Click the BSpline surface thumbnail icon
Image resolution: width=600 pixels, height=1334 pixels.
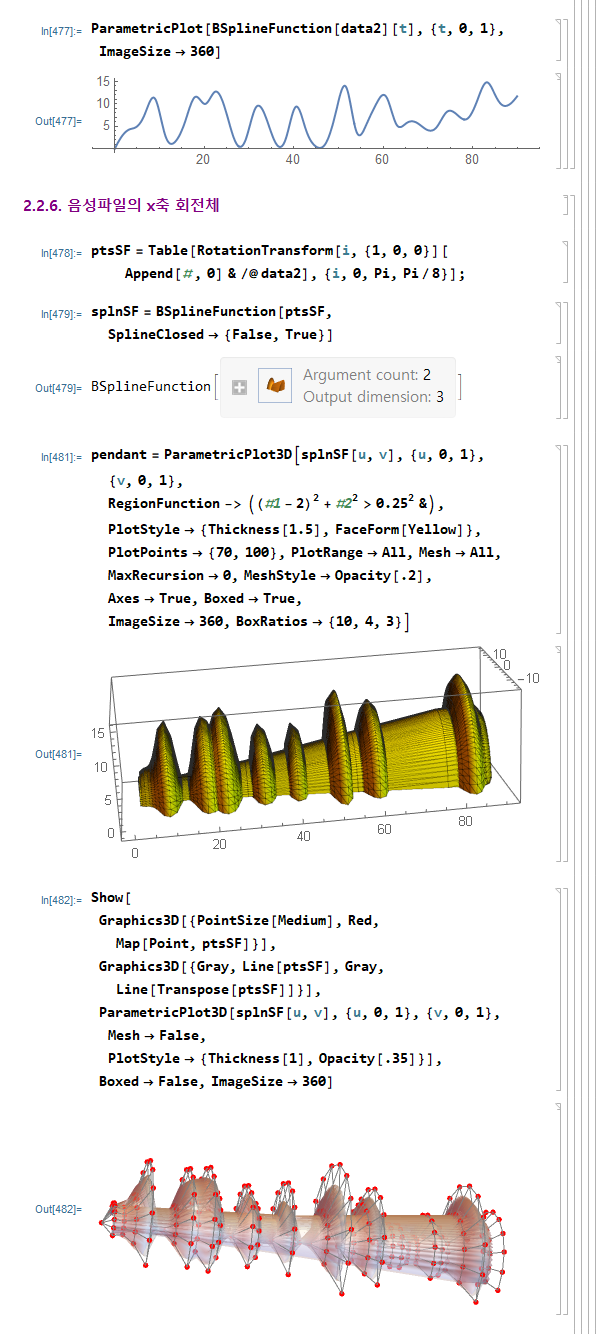[275, 386]
